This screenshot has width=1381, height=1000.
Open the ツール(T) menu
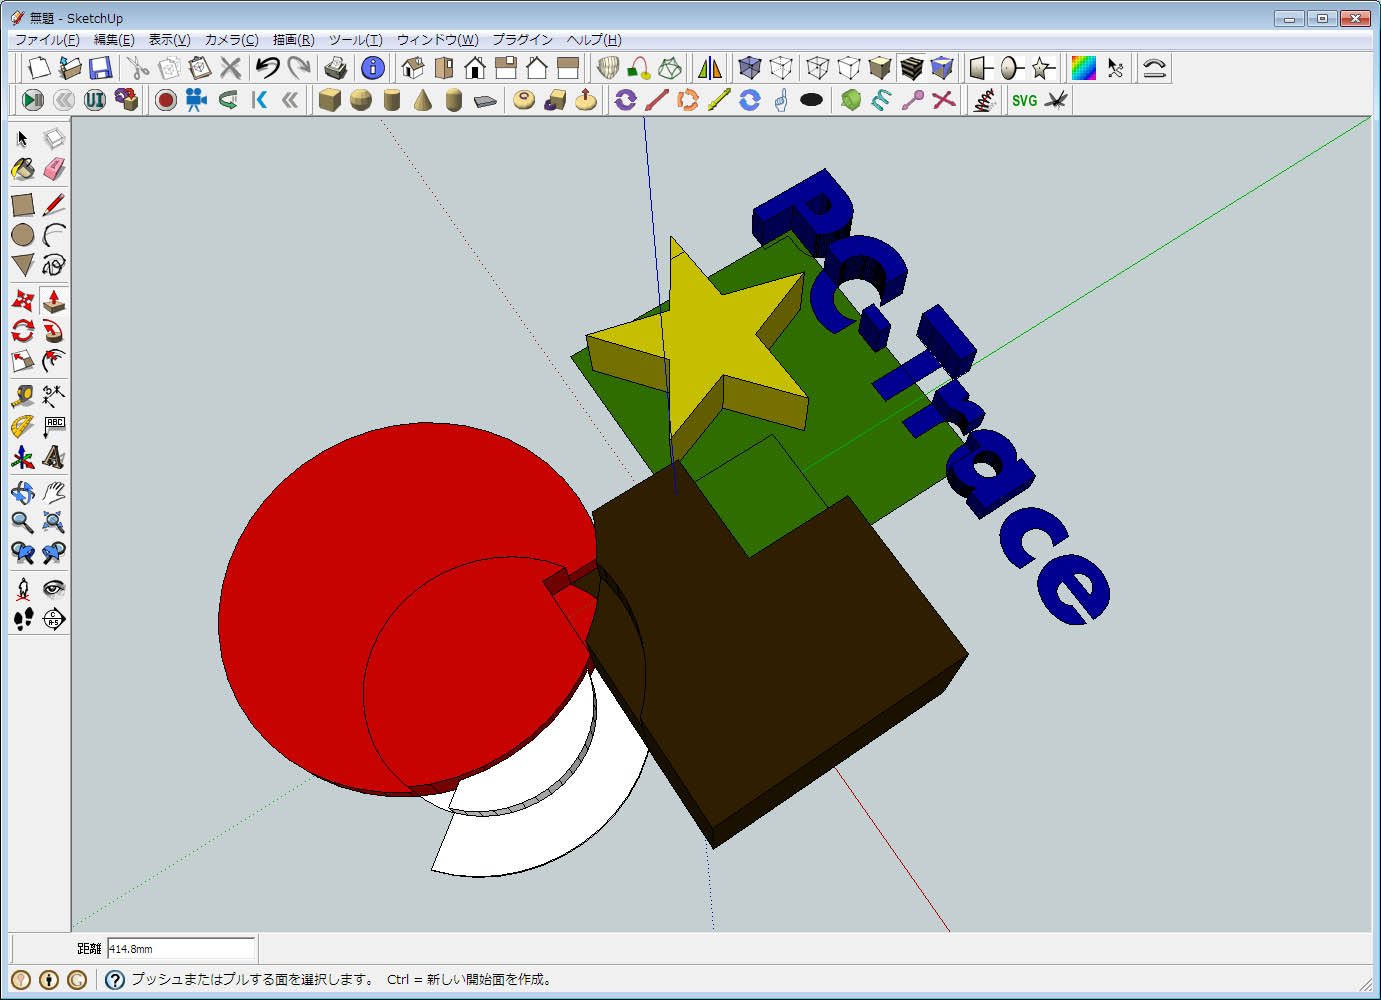[355, 40]
